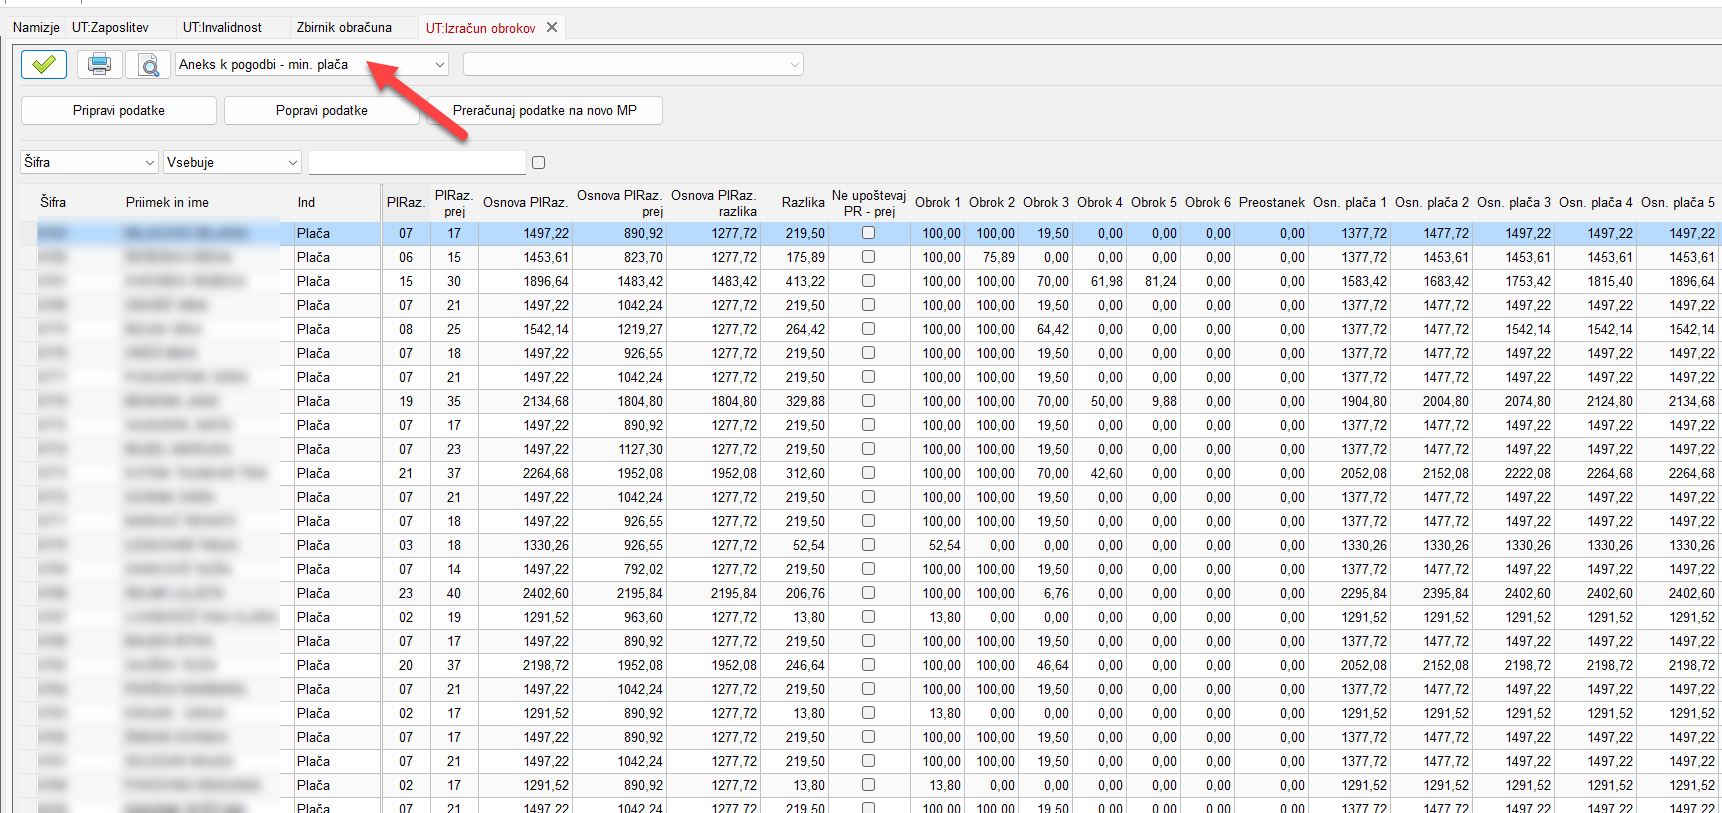Close the UT:Izračun obrokov tab

point(552,28)
